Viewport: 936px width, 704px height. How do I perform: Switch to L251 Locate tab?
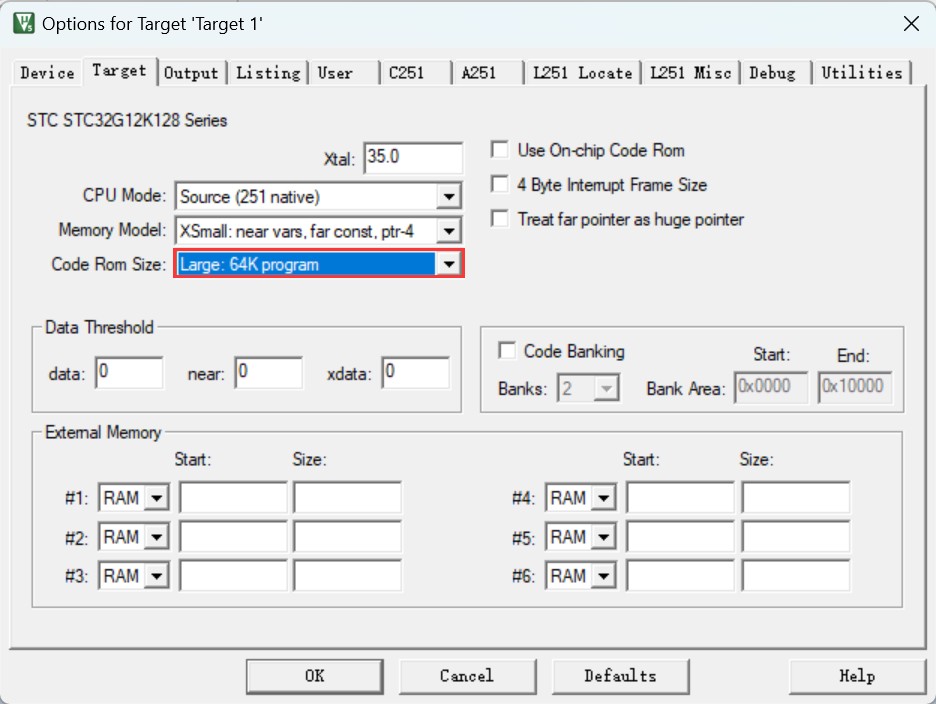click(583, 73)
